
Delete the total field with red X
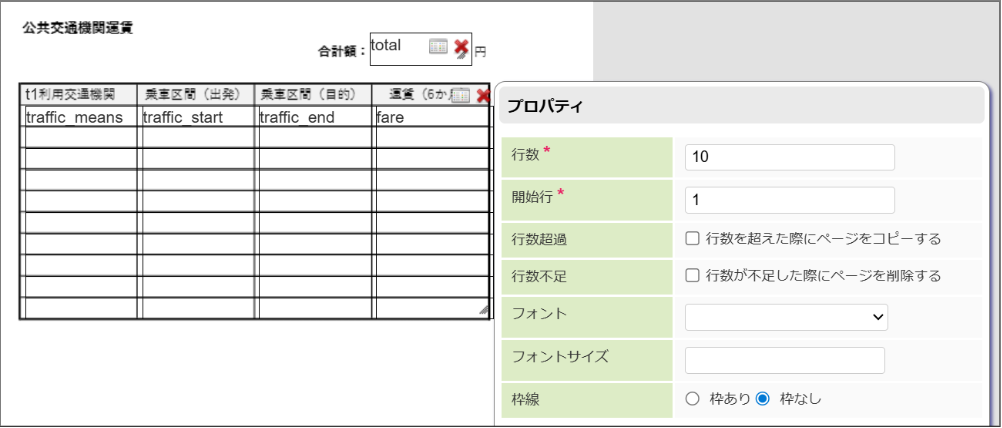tap(461, 47)
